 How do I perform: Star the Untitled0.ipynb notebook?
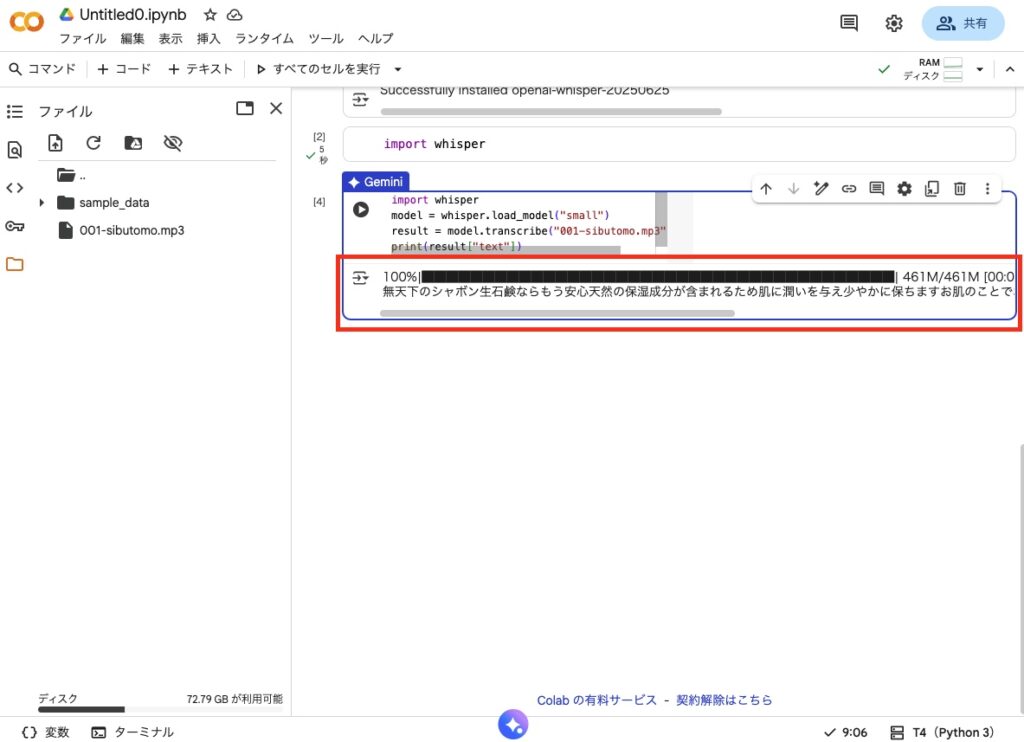(x=210, y=15)
